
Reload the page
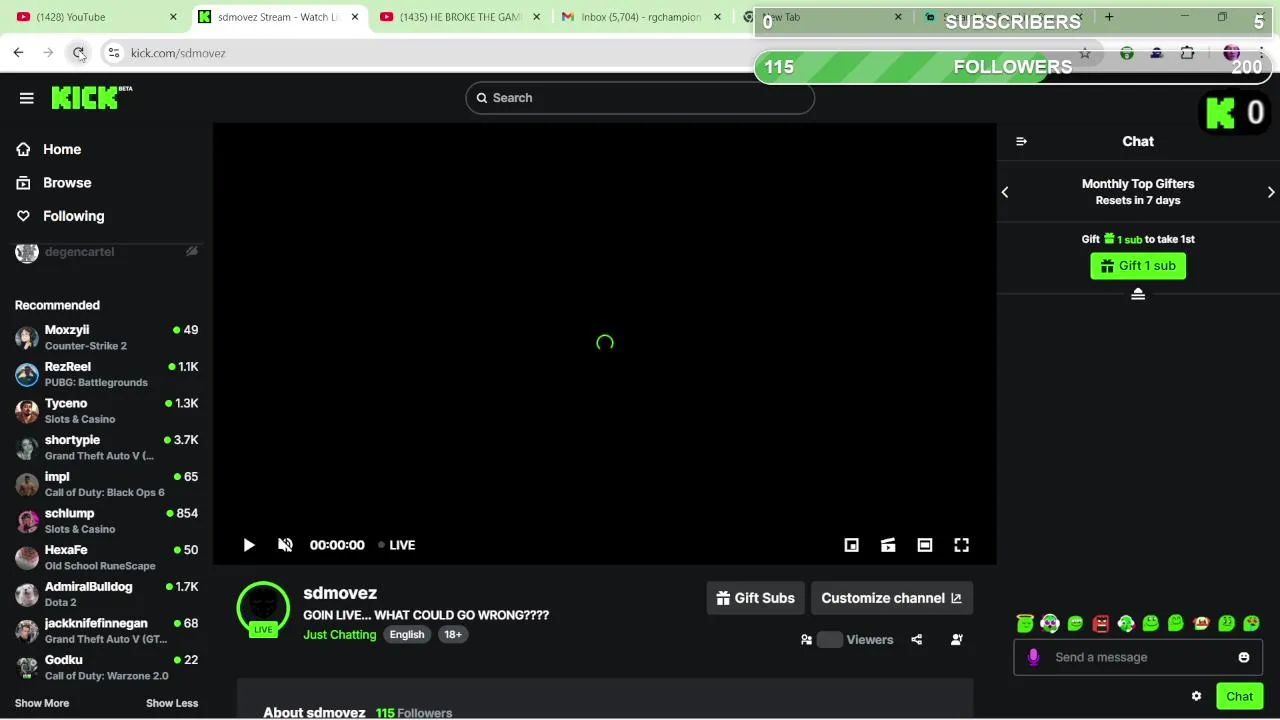pos(78,53)
